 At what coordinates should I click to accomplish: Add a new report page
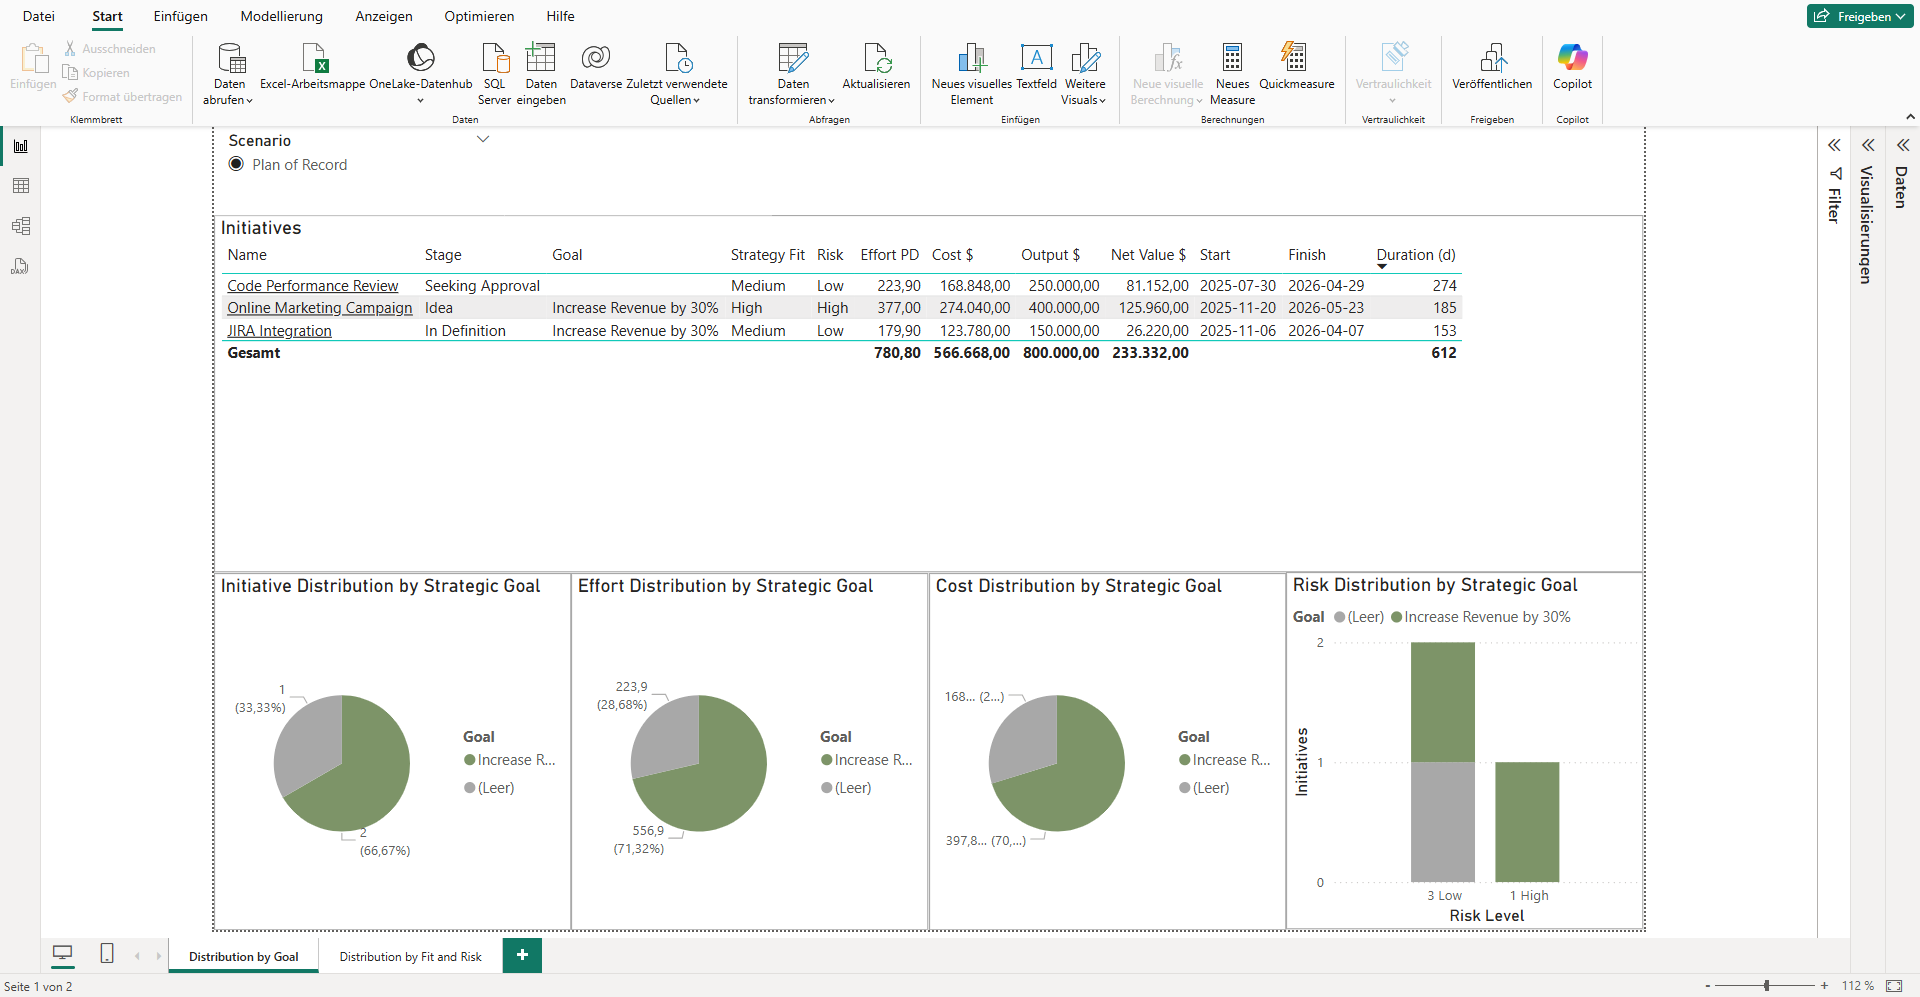522,955
